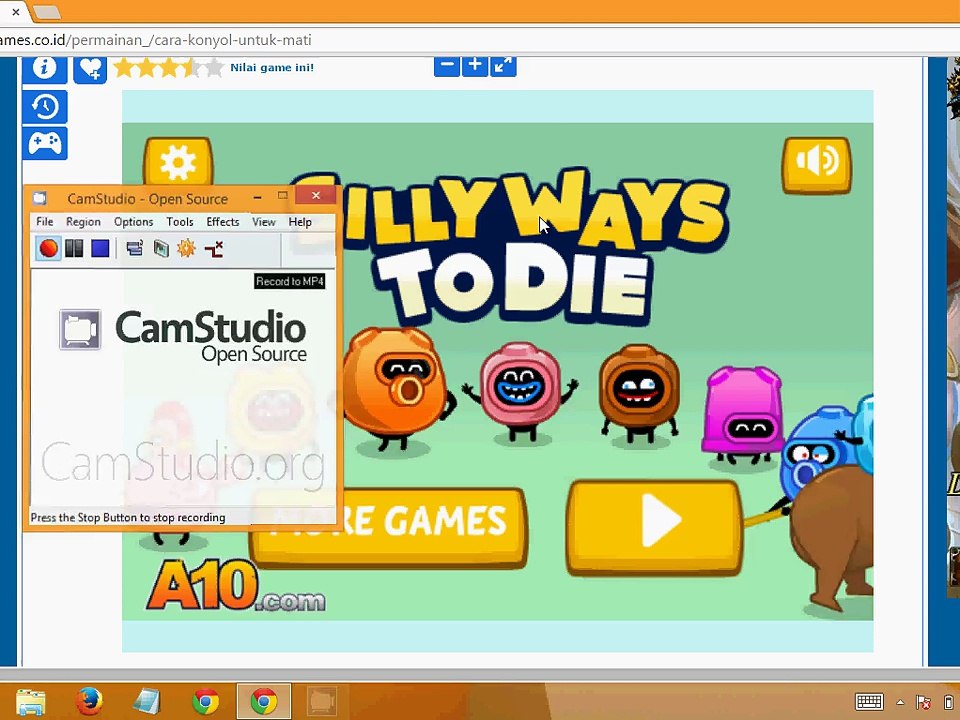This screenshot has height=720, width=960.
Task: Click the CamStudio taskbar icon
Action: [321, 702]
